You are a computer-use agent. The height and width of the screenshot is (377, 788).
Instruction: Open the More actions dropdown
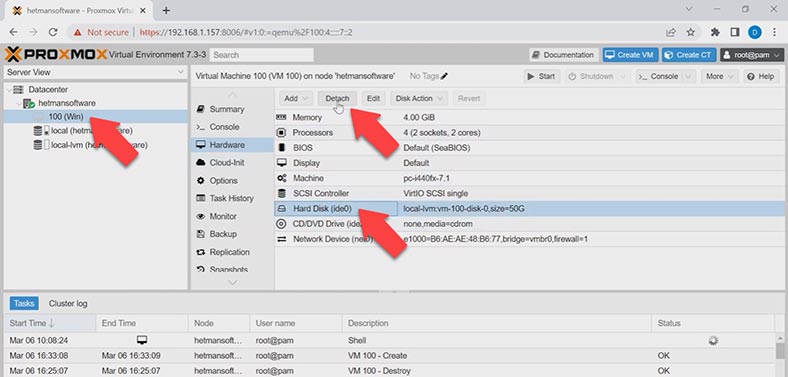719,76
